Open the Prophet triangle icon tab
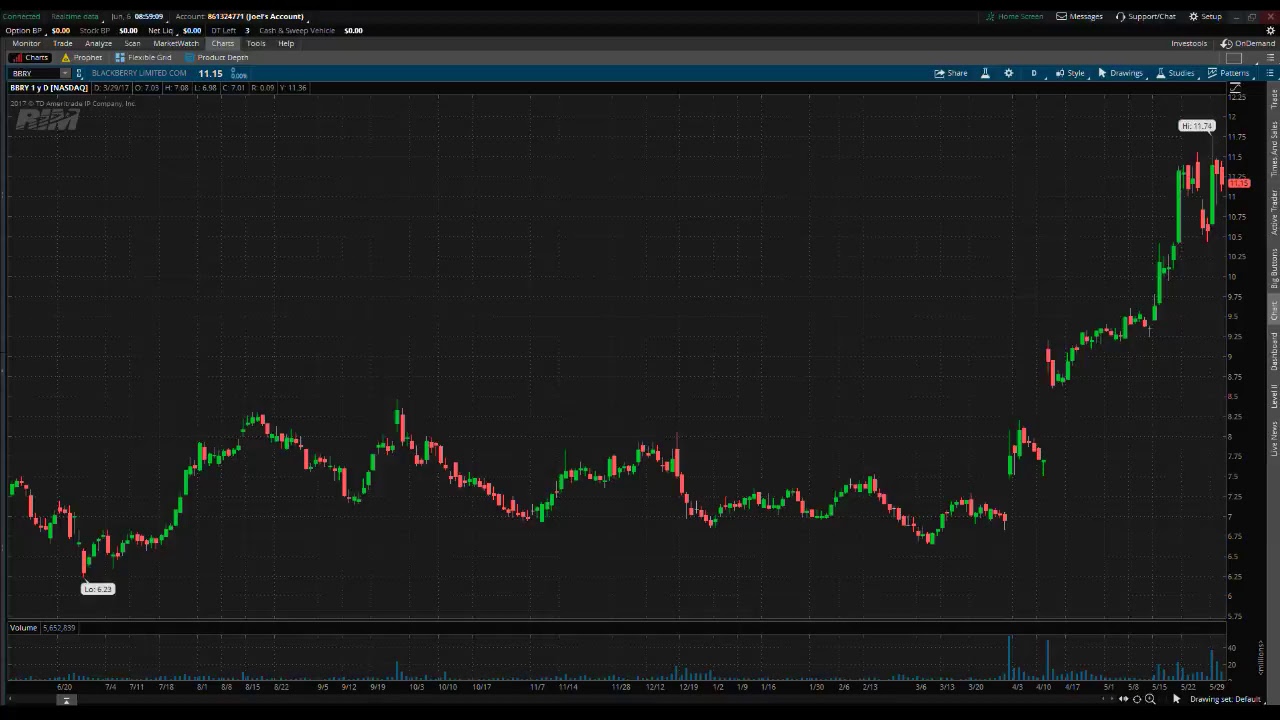1280x720 pixels. click(x=82, y=57)
